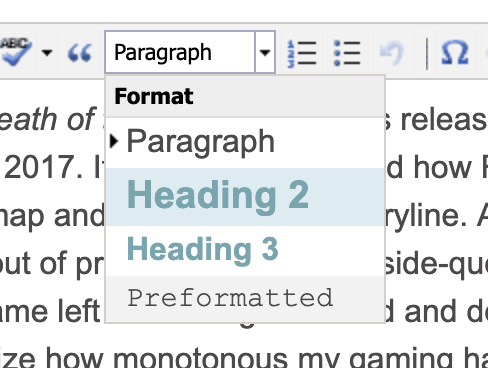488x368 pixels.
Task: Insert a numbered list
Action: coord(302,53)
